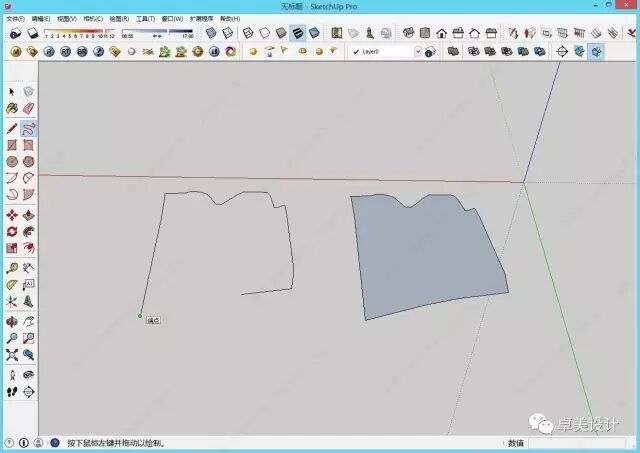640x453 pixels.
Task: Open the 窗口(W) menu
Action: click(172, 19)
